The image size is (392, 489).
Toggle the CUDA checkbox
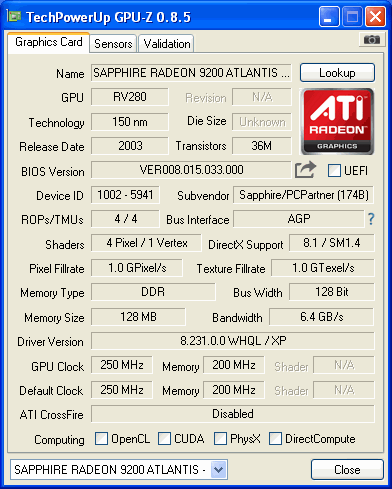[164, 438]
